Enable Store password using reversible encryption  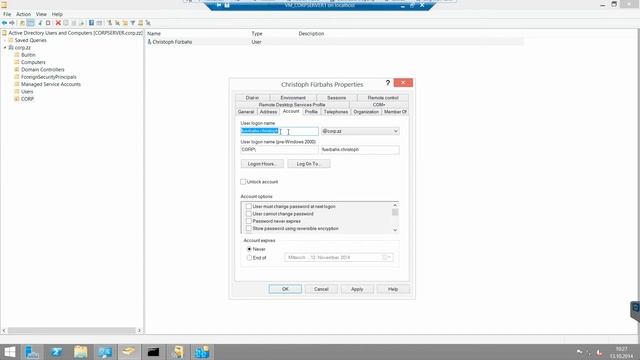pyautogui.click(x=249, y=229)
